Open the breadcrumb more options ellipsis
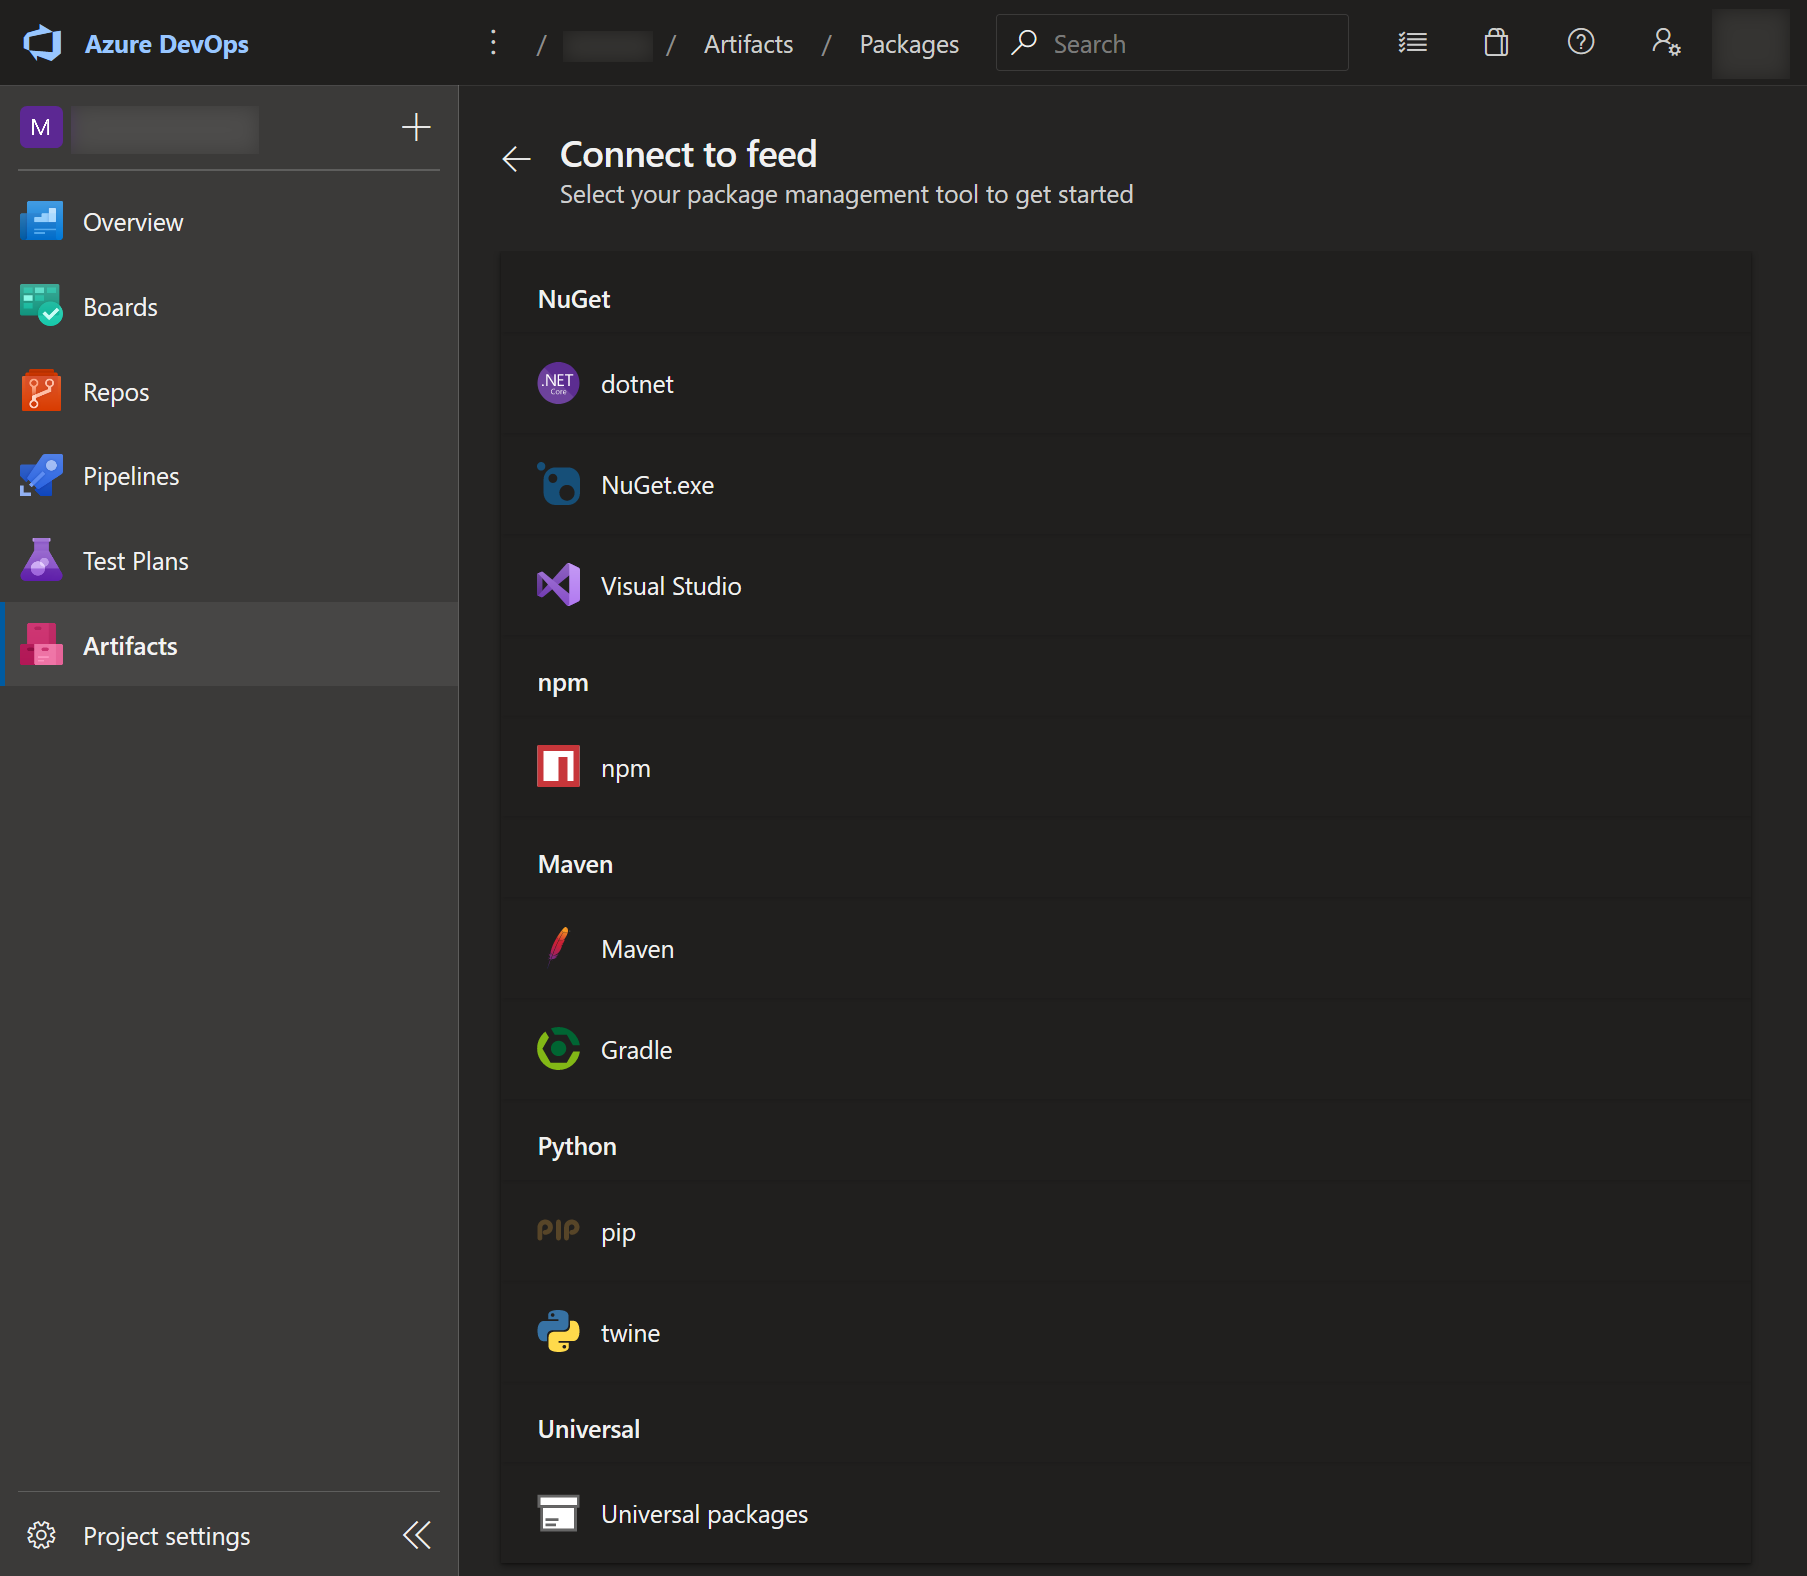The image size is (1807, 1576). coord(493,43)
